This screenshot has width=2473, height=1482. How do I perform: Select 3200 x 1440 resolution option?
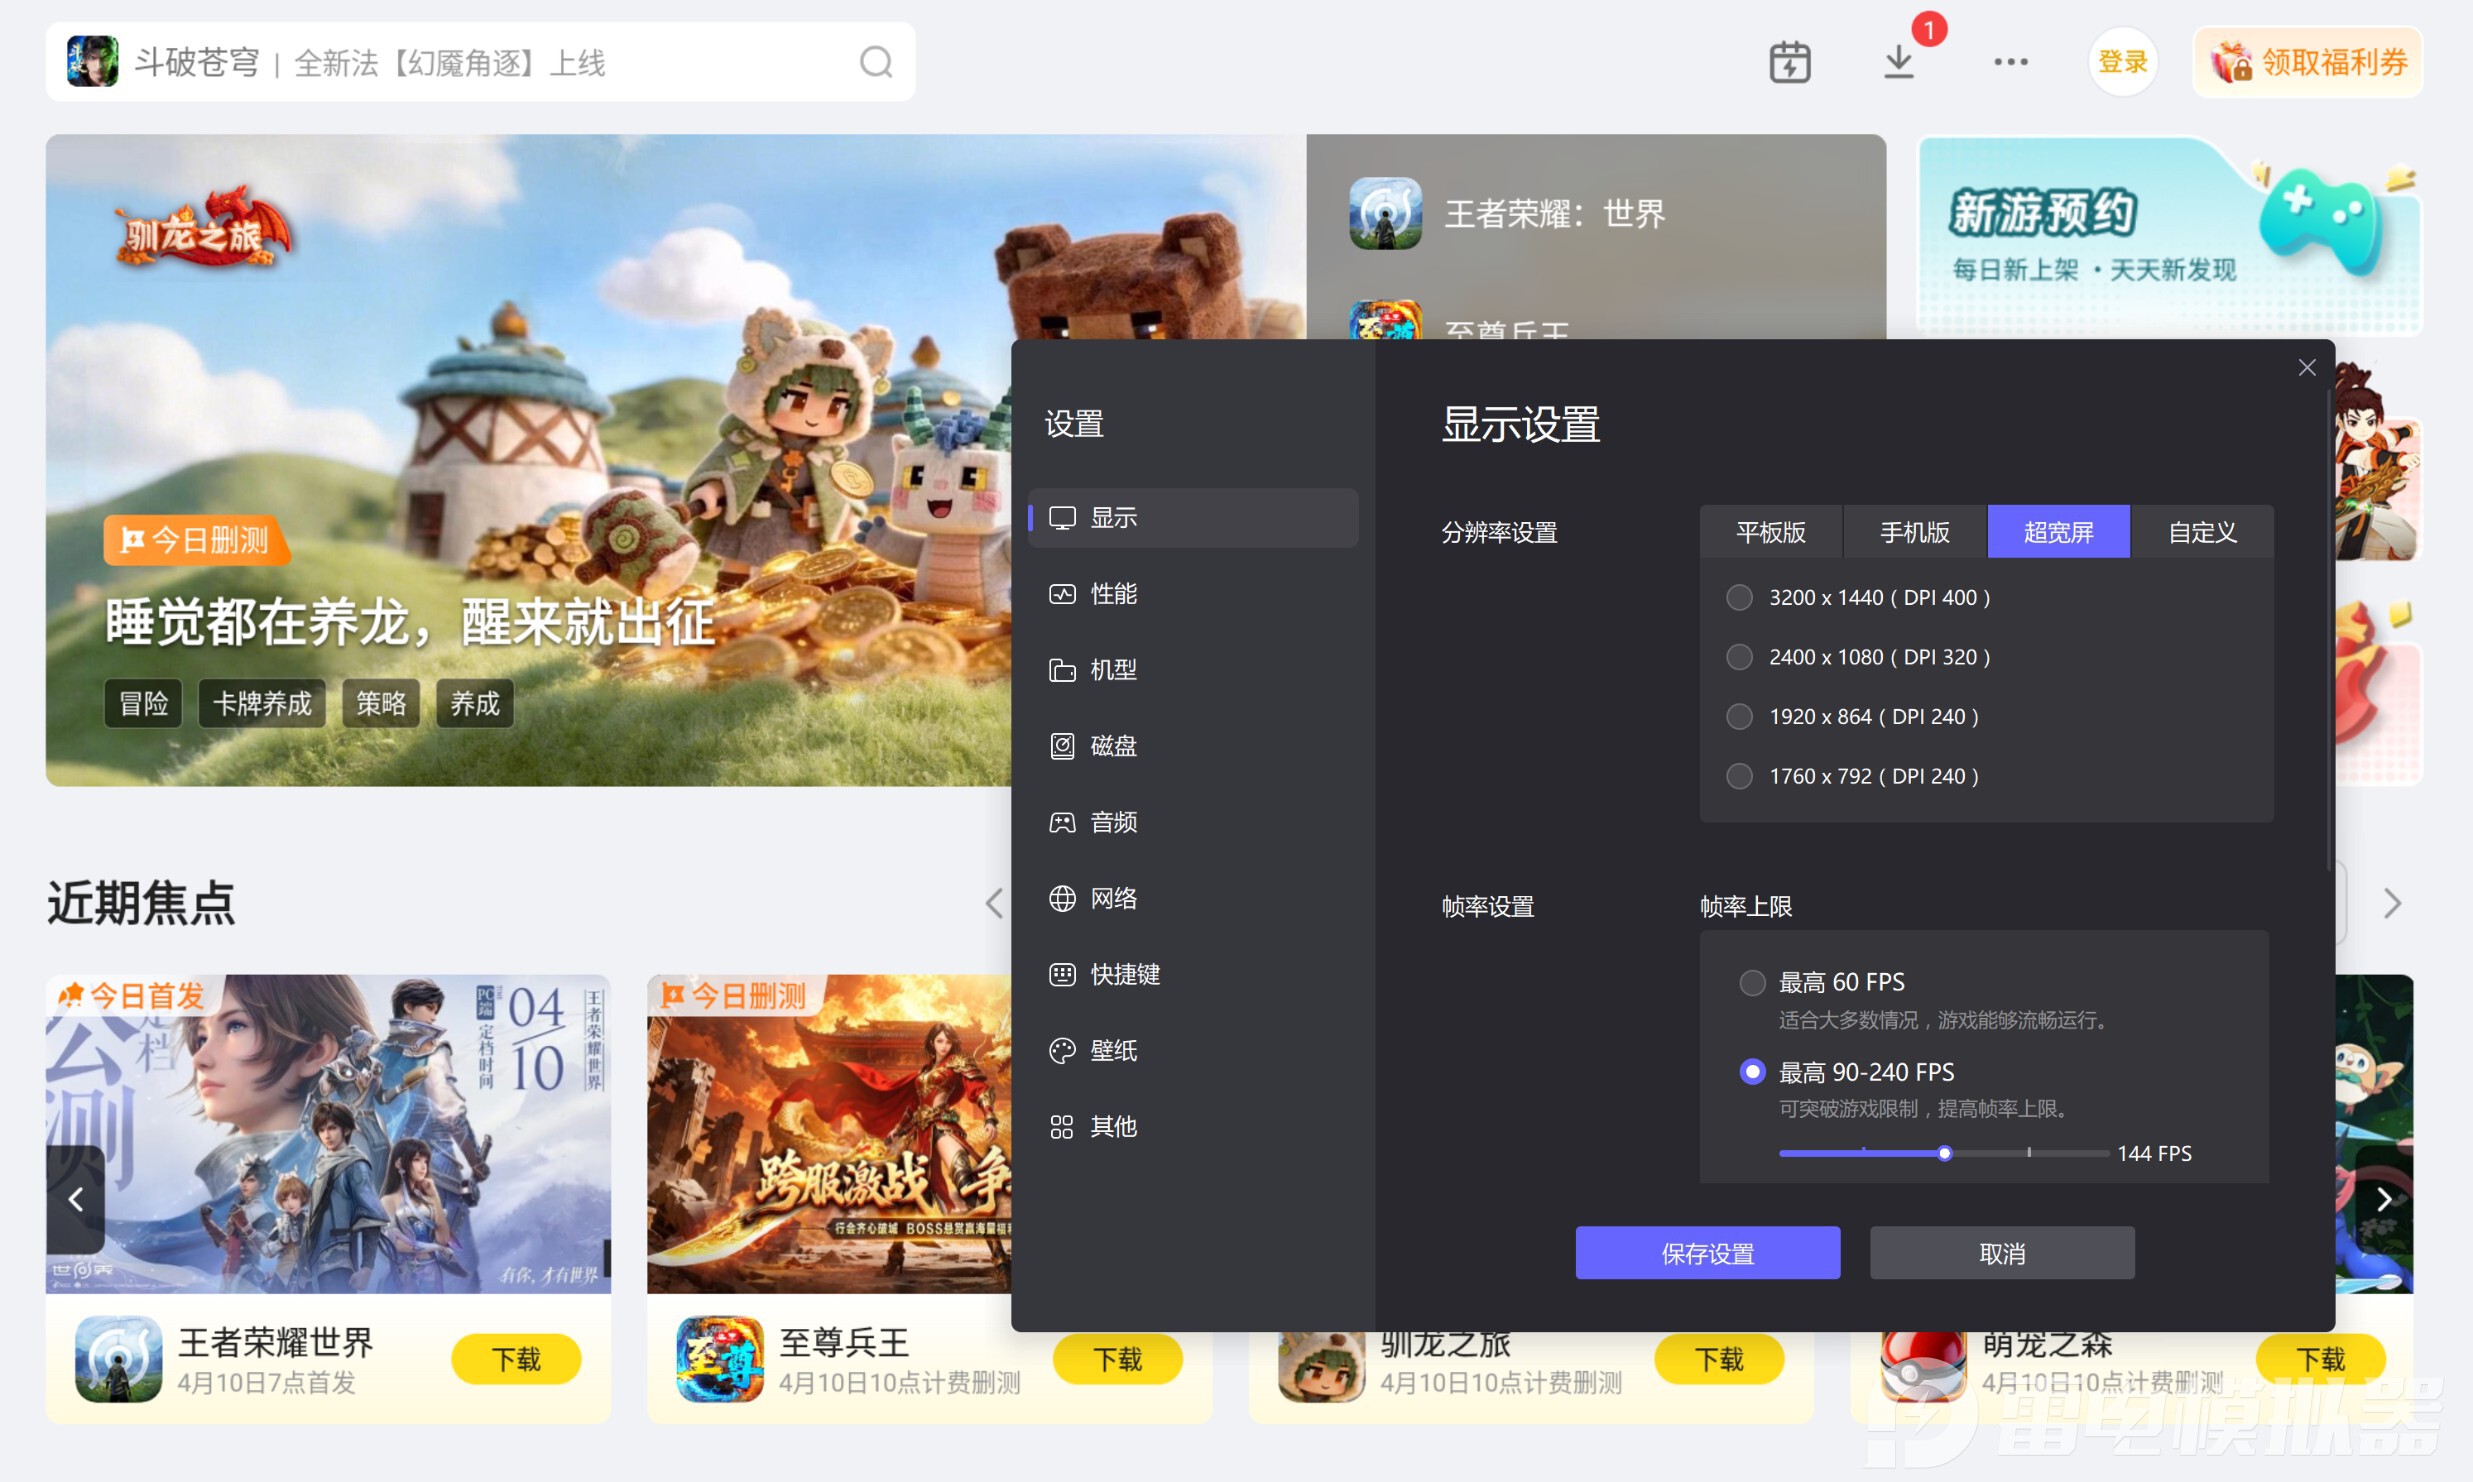[1739, 597]
